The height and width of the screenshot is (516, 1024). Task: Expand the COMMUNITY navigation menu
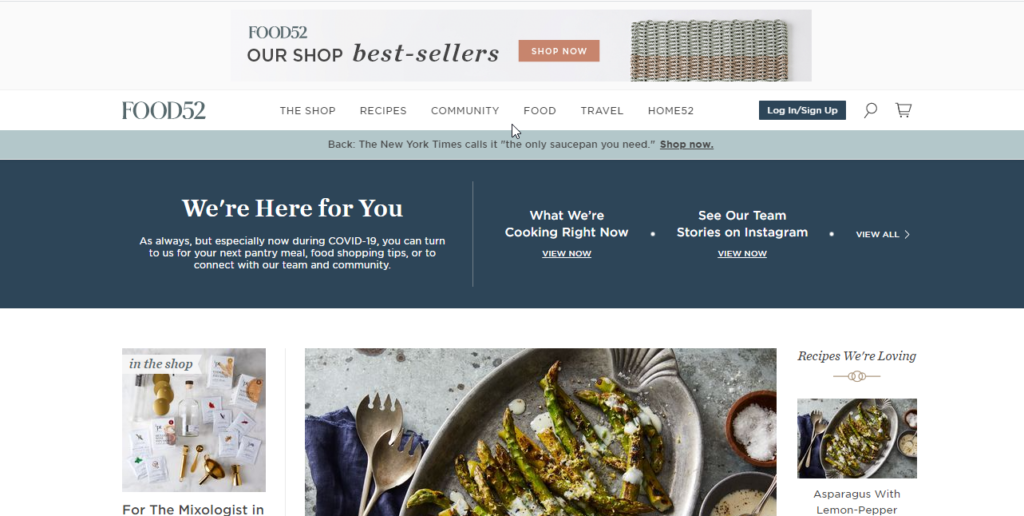point(465,111)
